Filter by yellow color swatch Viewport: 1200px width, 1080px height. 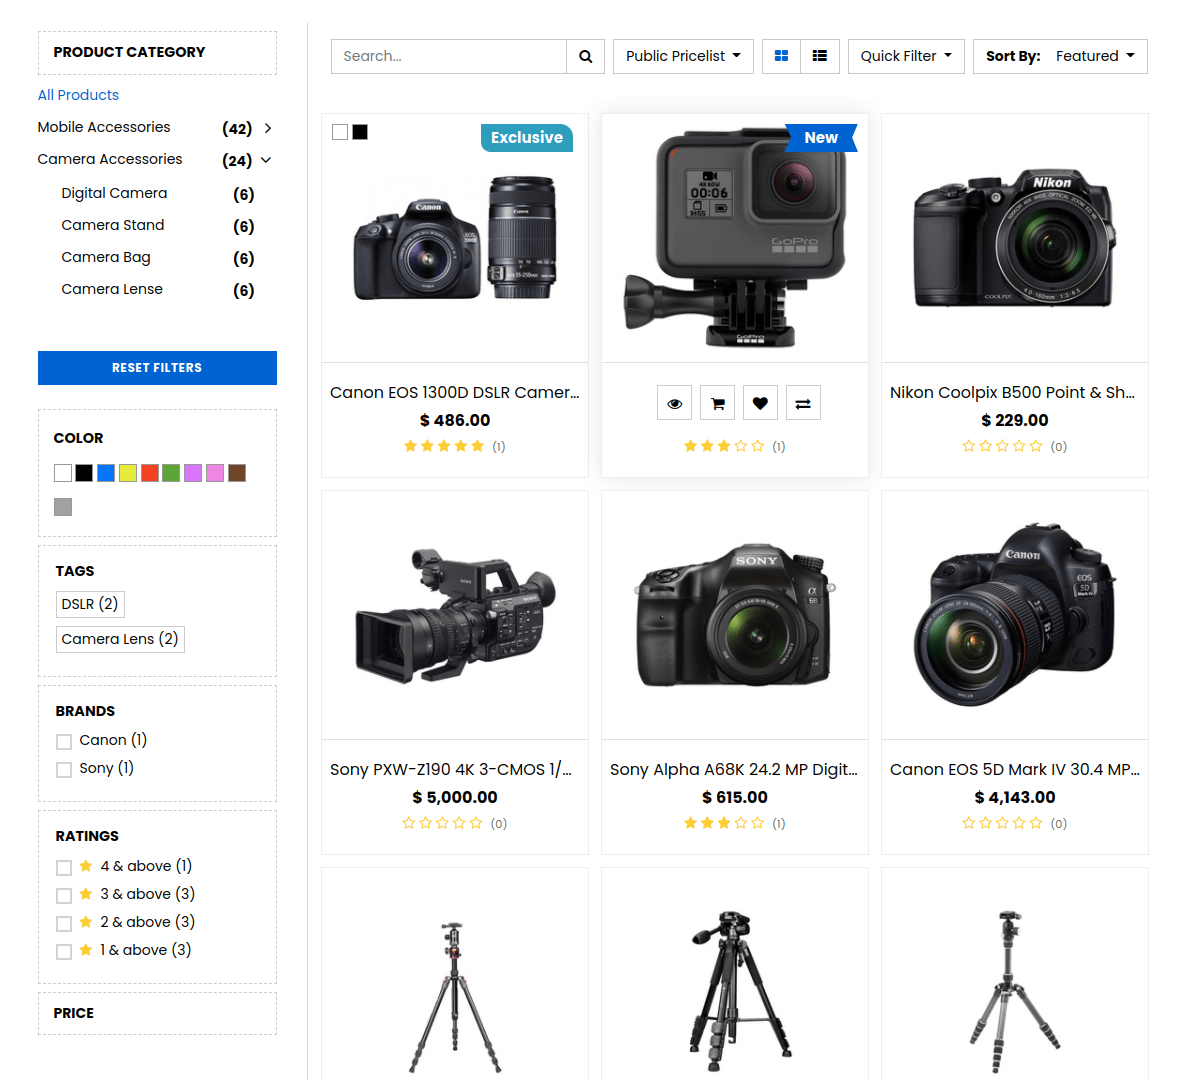click(128, 473)
